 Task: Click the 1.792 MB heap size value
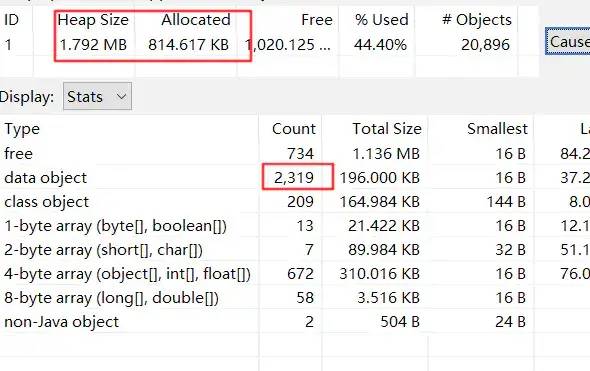[x=93, y=45]
